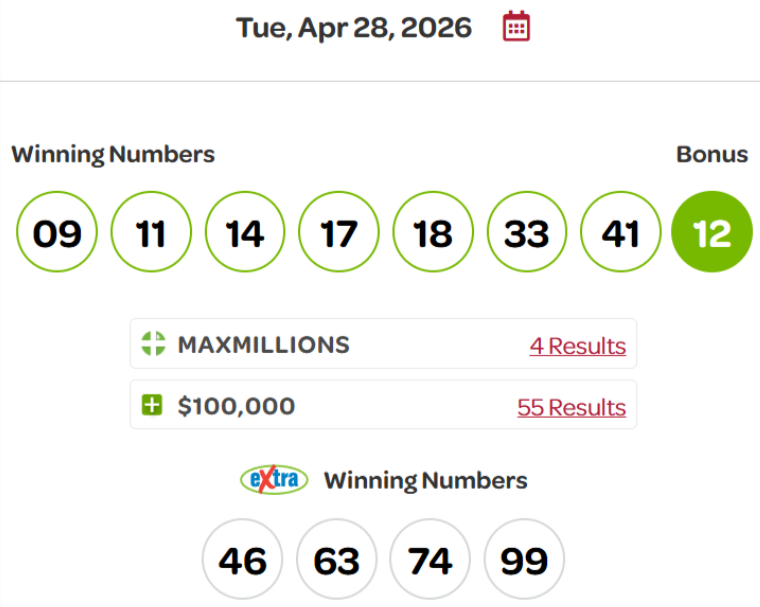
Task: Click Extra number ball 46
Action: coord(243,561)
